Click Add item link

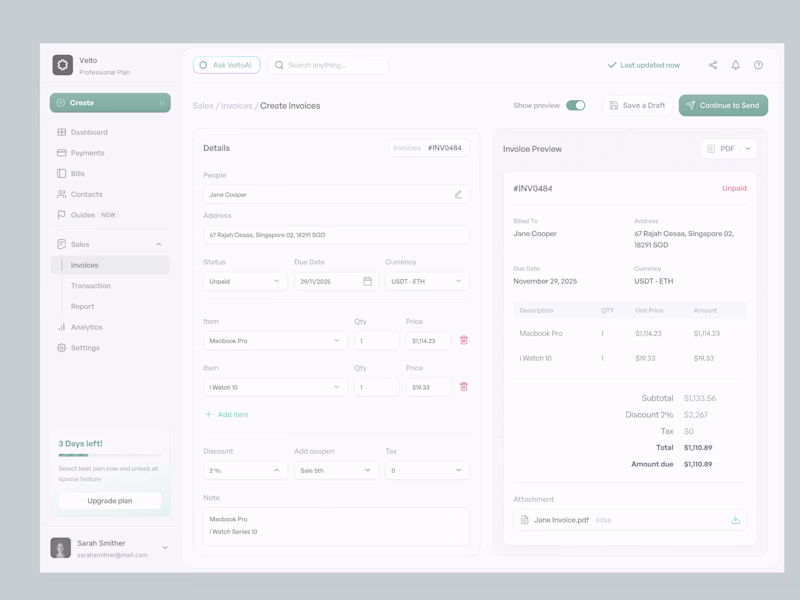click(227, 414)
